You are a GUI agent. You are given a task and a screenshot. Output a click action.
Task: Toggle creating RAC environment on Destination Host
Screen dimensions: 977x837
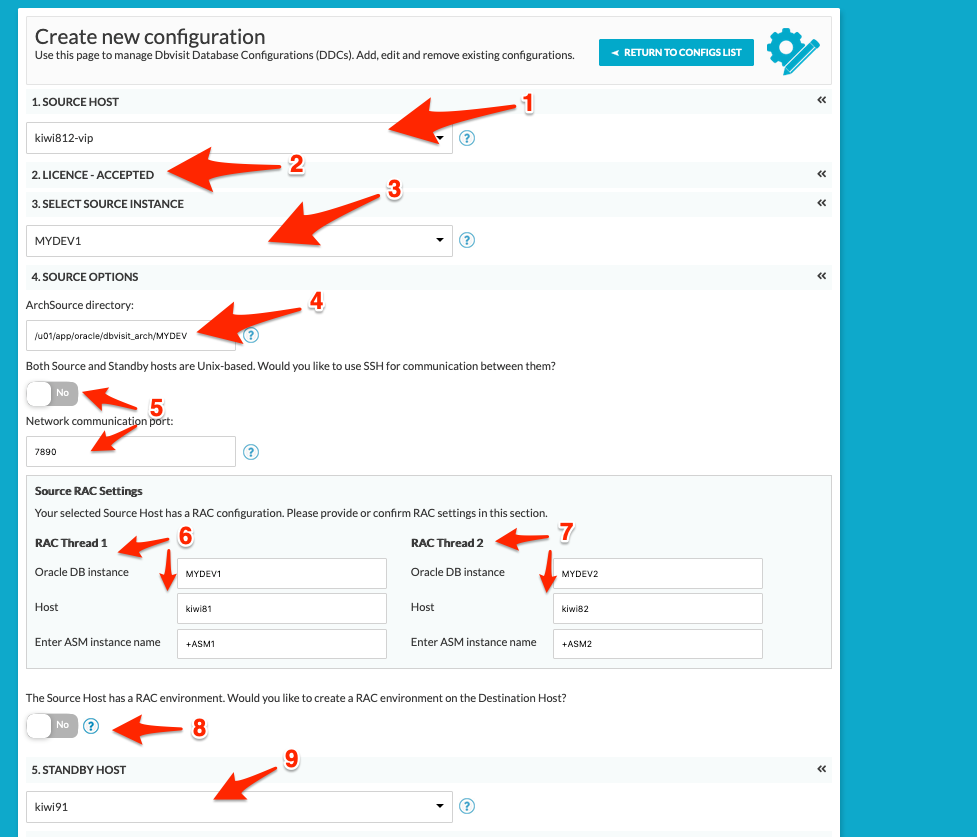tap(52, 725)
